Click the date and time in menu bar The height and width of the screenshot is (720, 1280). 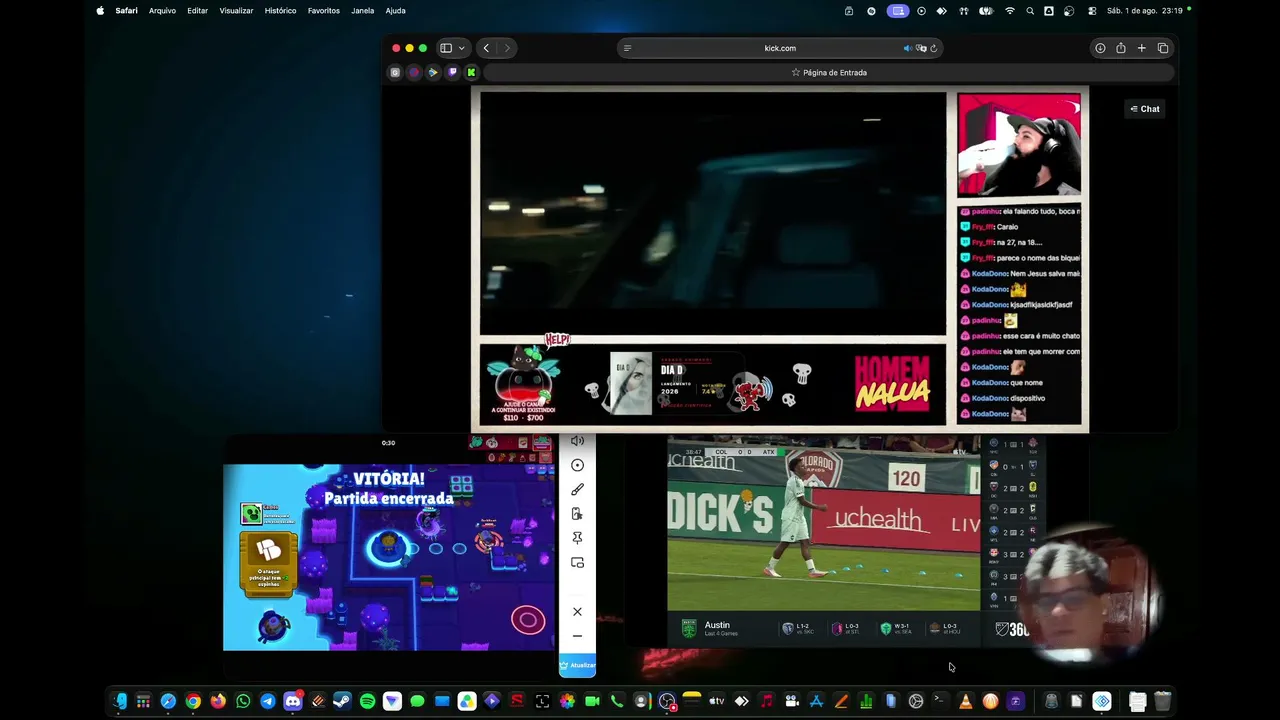coord(1145,11)
